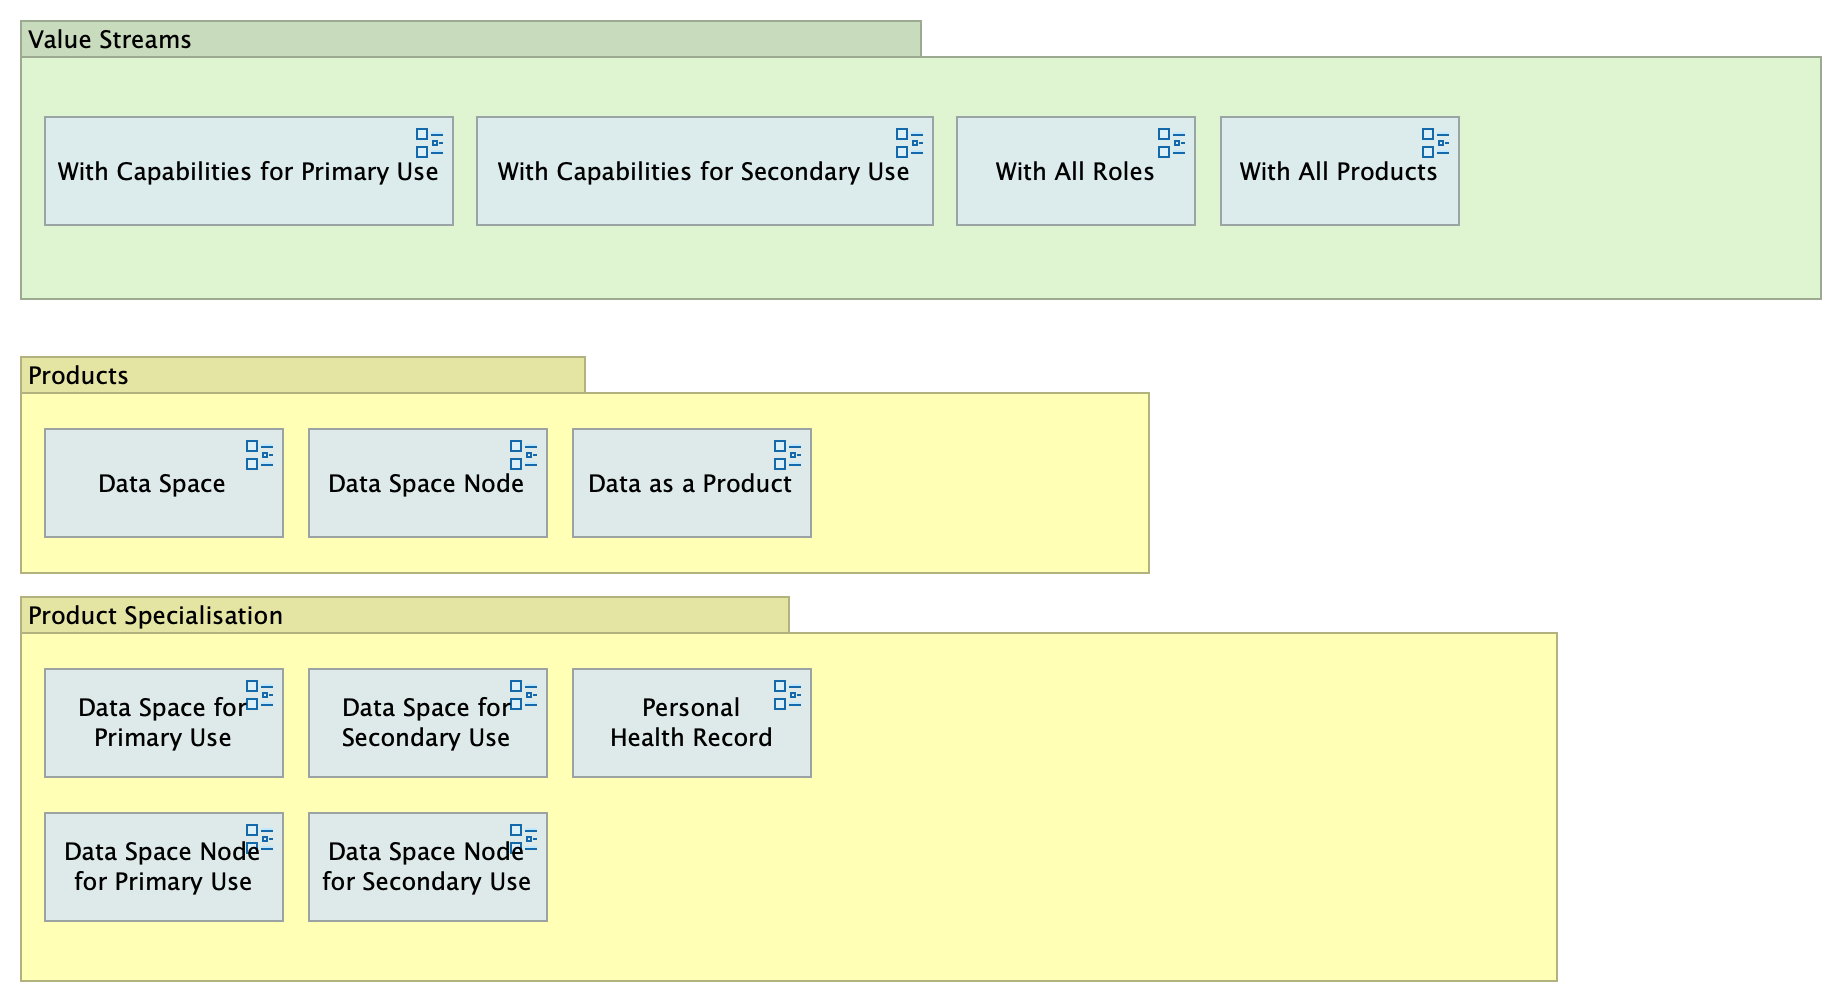The width and height of the screenshot is (1842, 1002).
Task: Click view reference icon on With All Roles
Action: (x=1171, y=143)
